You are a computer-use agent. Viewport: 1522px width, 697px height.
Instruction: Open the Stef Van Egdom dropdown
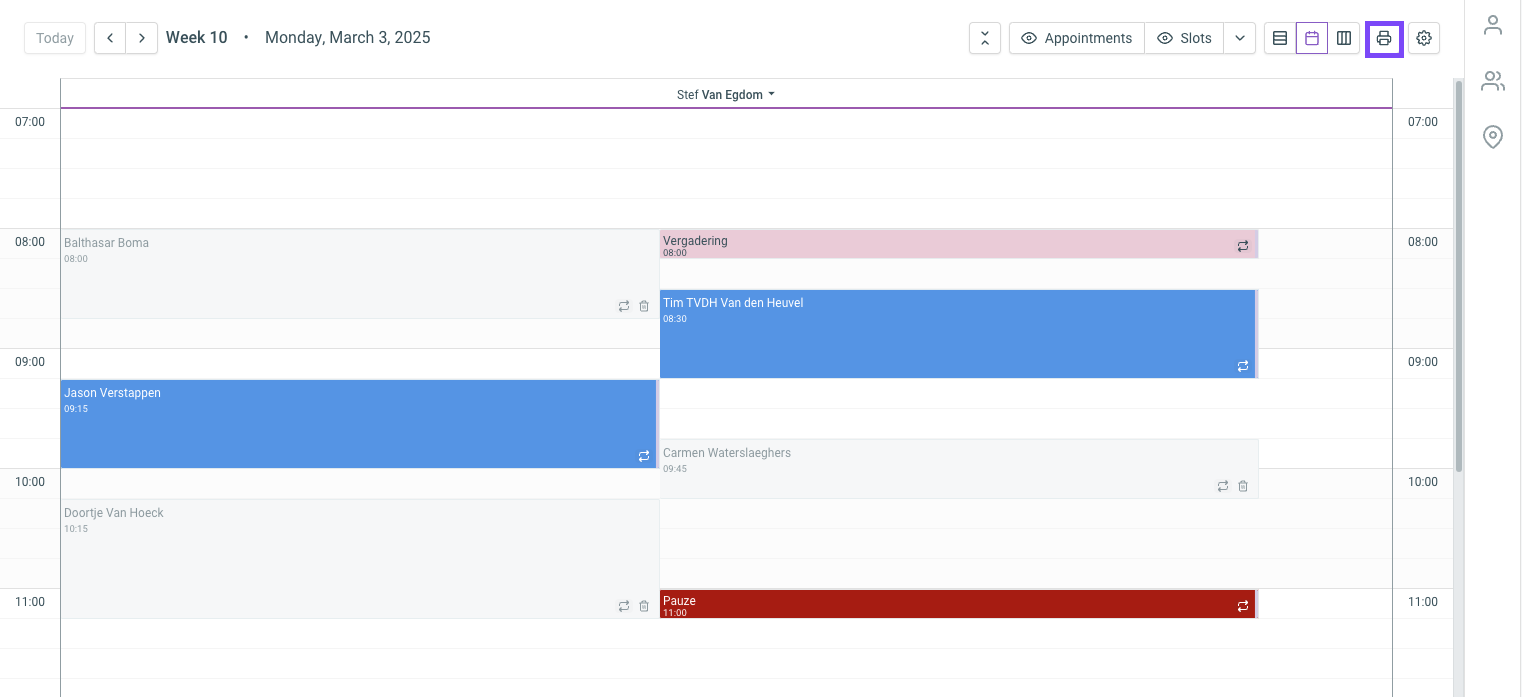pyautogui.click(x=726, y=95)
